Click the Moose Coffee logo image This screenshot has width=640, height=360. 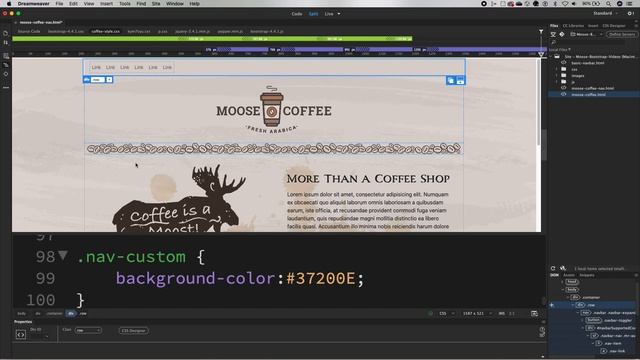click(x=273, y=110)
